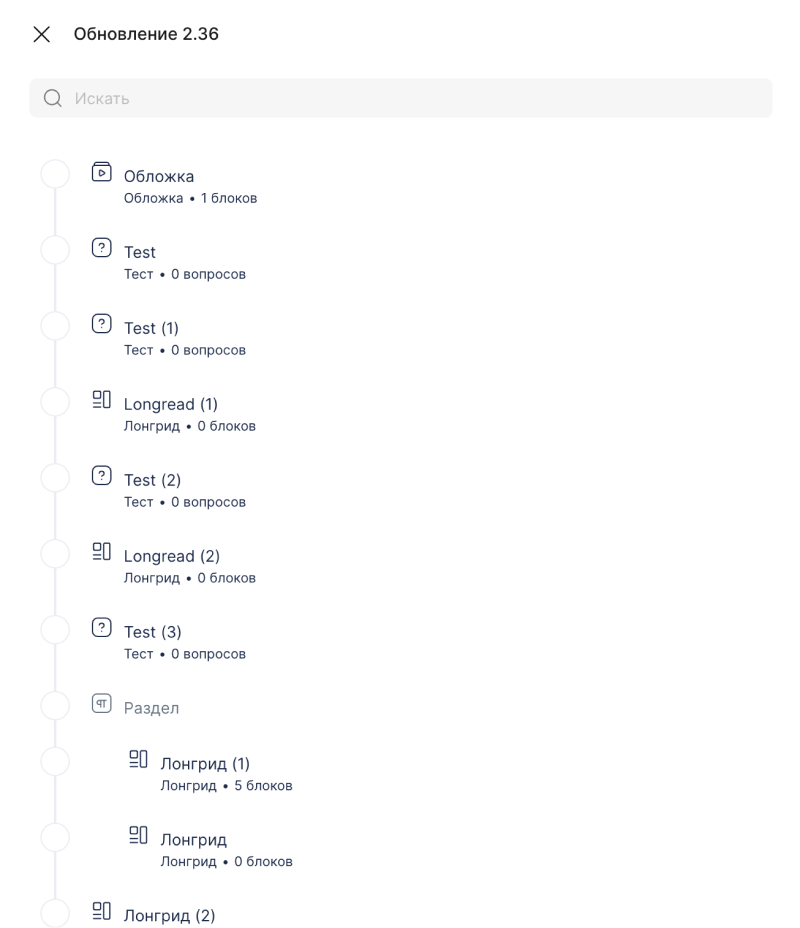Viewport: 800px width, 928px height.
Task: Select the Test (2) item
Action: click(152, 480)
